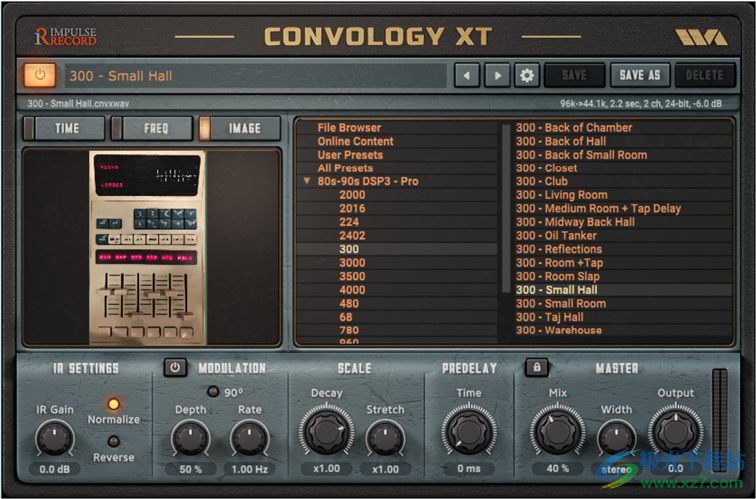Select the 2000 folder
The image size is (756, 499).
coord(352,195)
